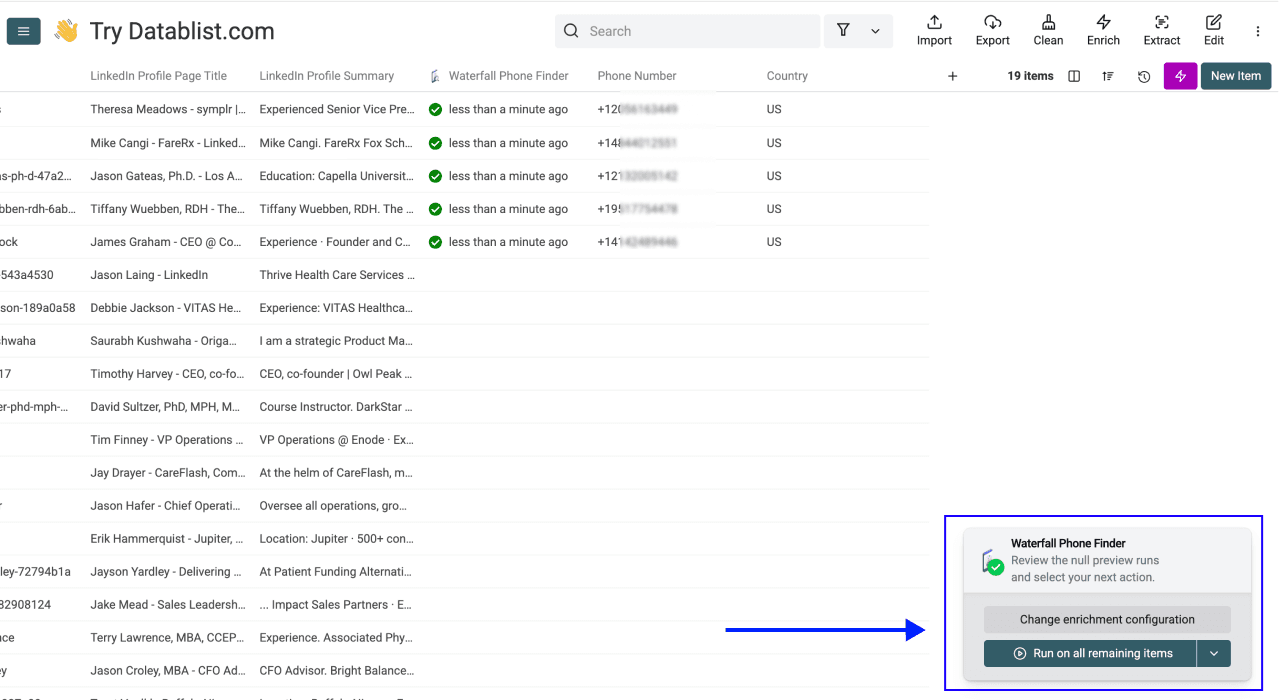Image resolution: width=1279 pixels, height=700 pixels.
Task: Launch the Clean tool
Action: [x=1048, y=30]
